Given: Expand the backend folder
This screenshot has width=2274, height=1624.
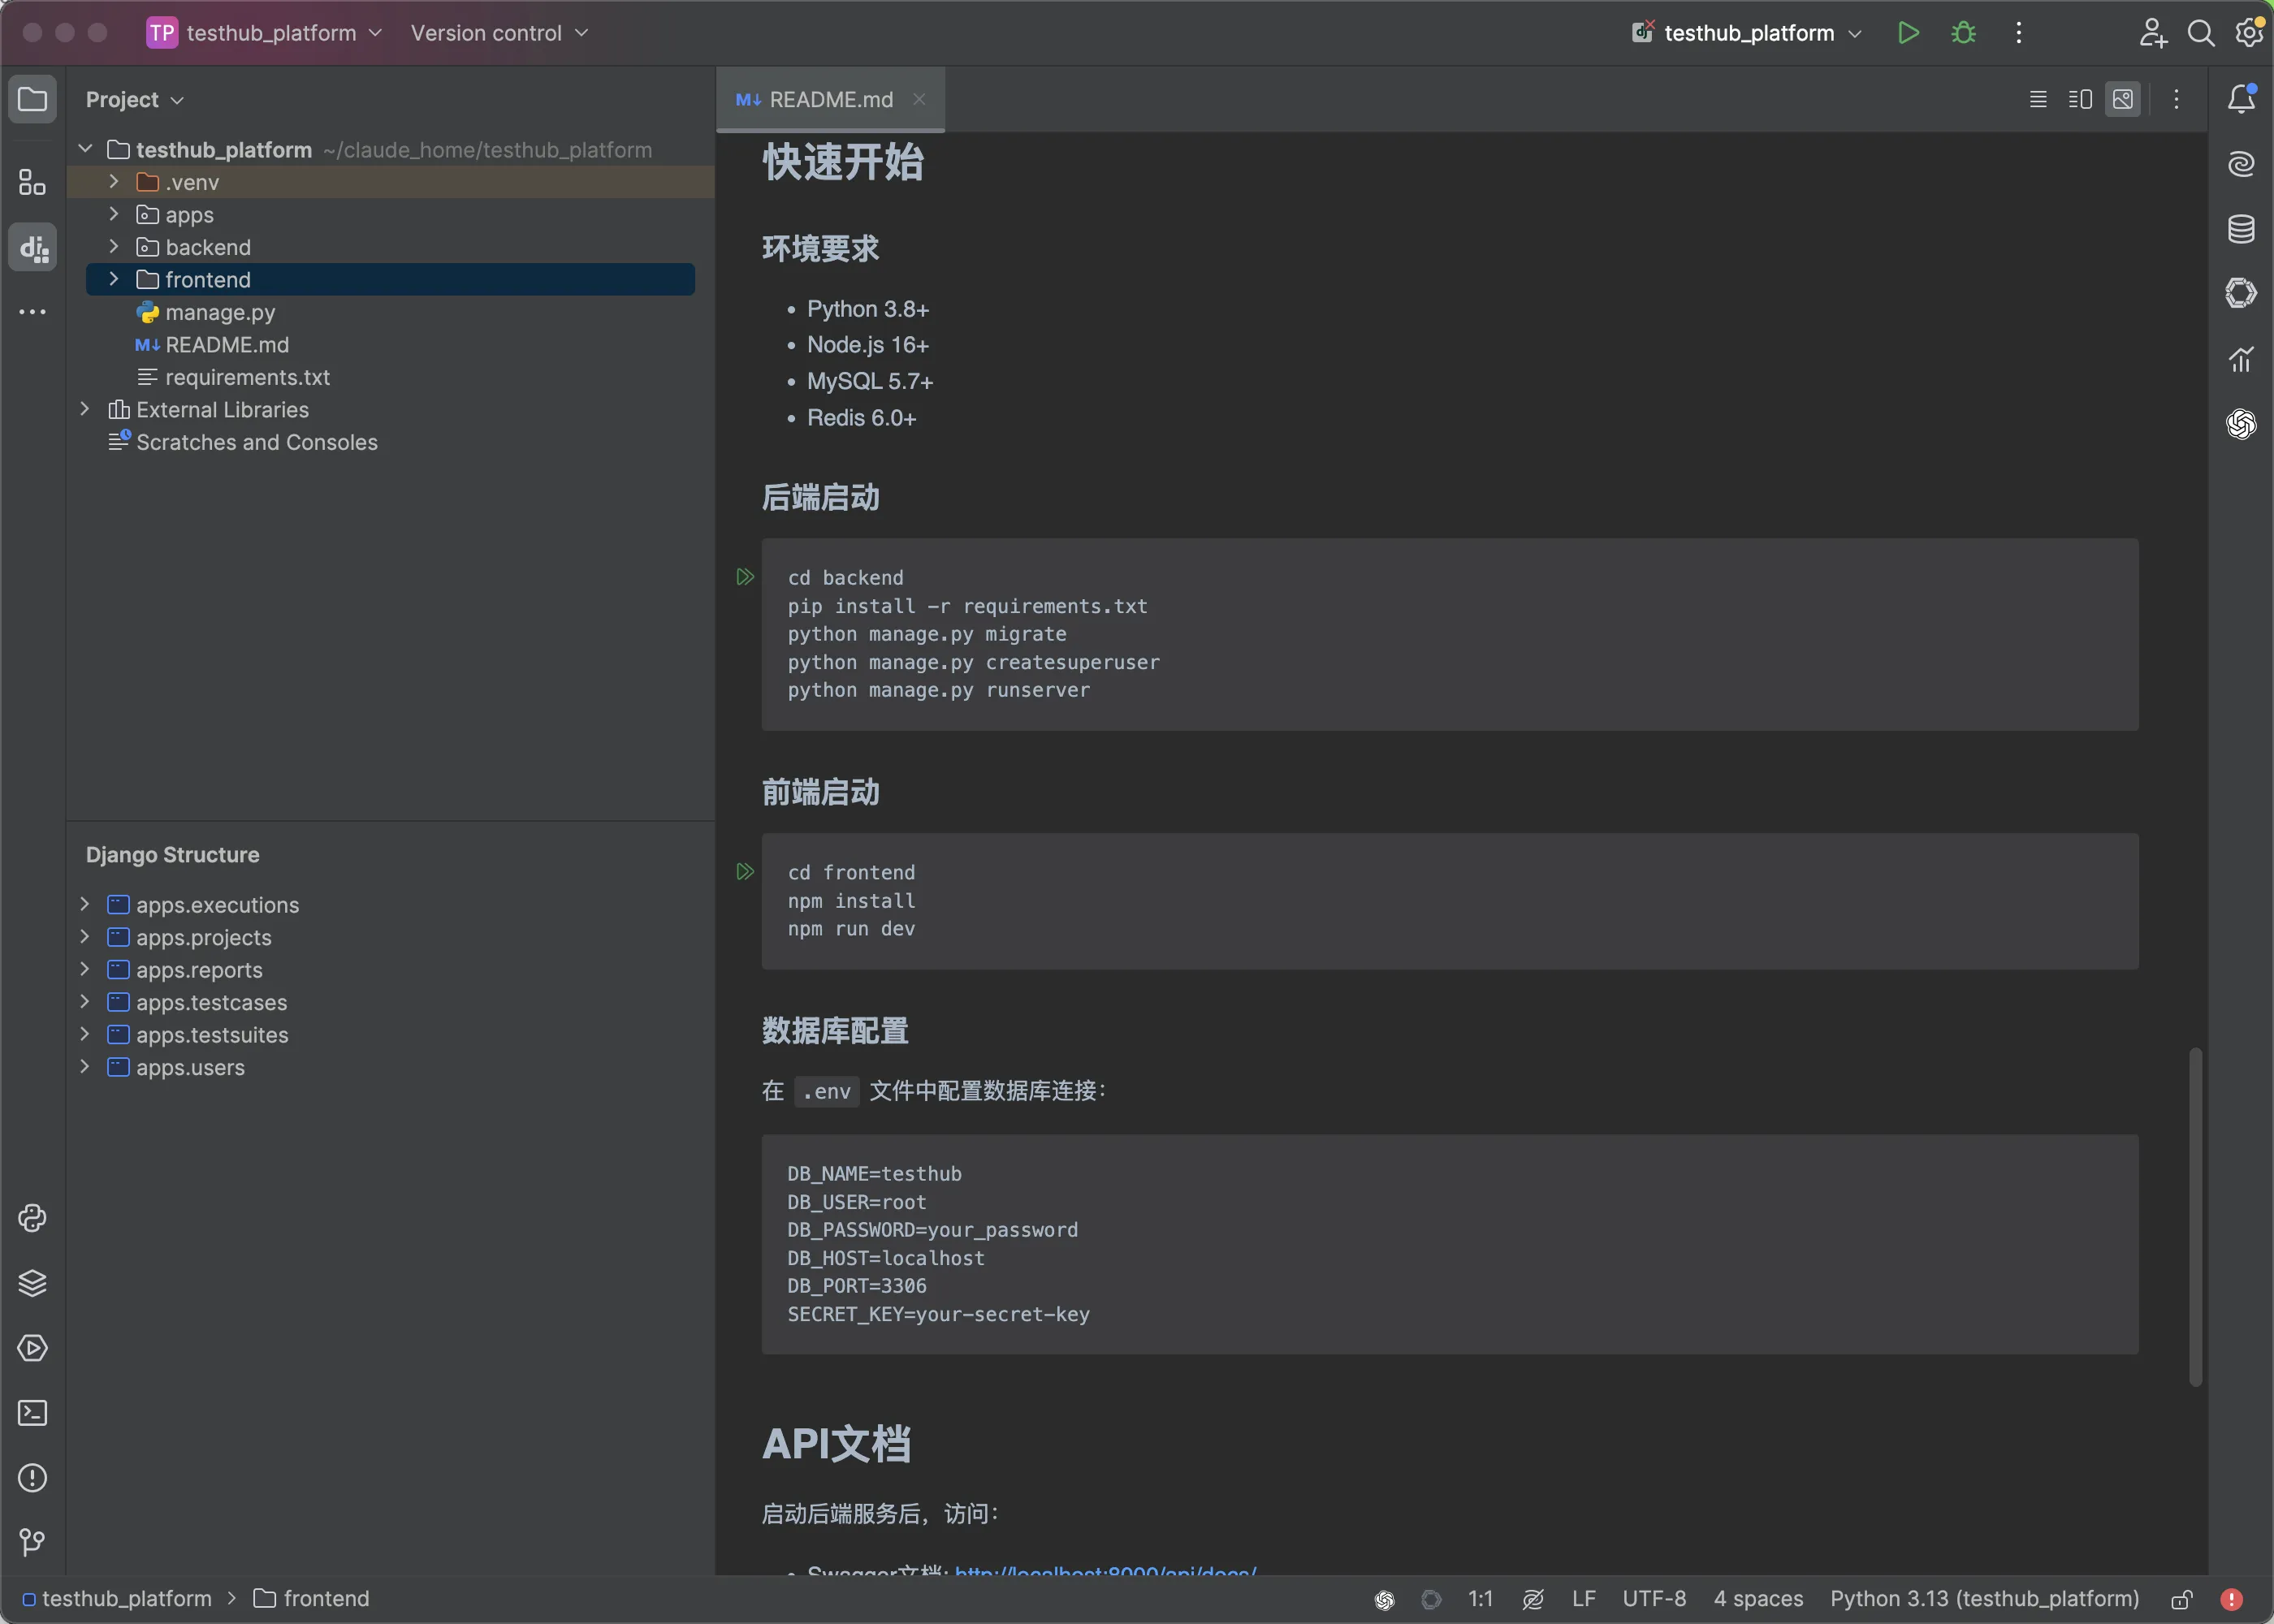Looking at the screenshot, I should click(x=114, y=247).
